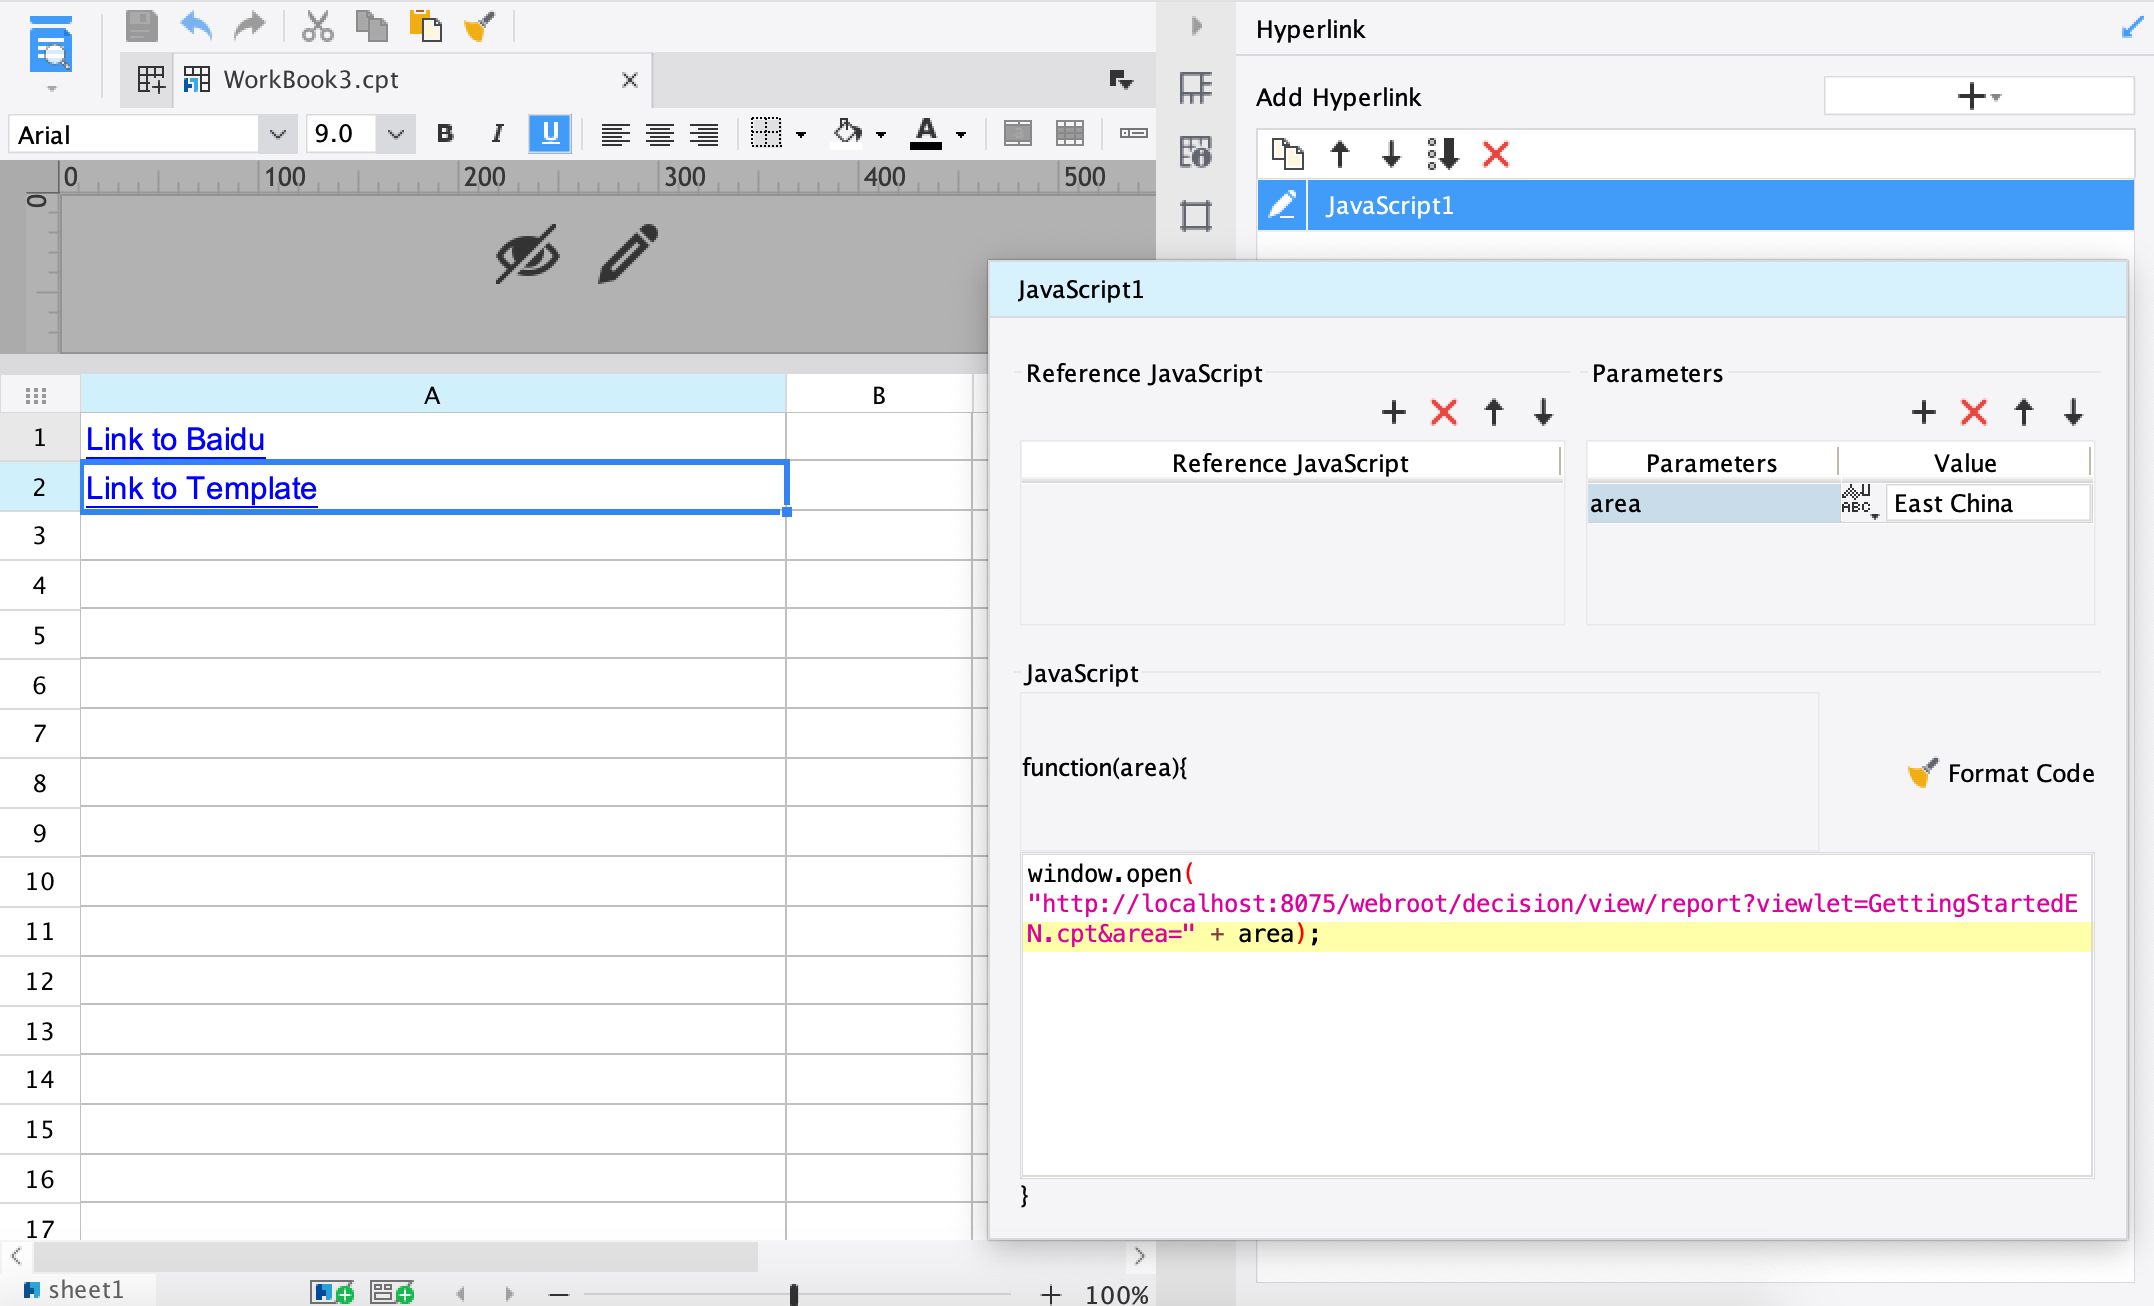Open the font size dropdown 9.0
This screenshot has width=2154, height=1306.
396,134
